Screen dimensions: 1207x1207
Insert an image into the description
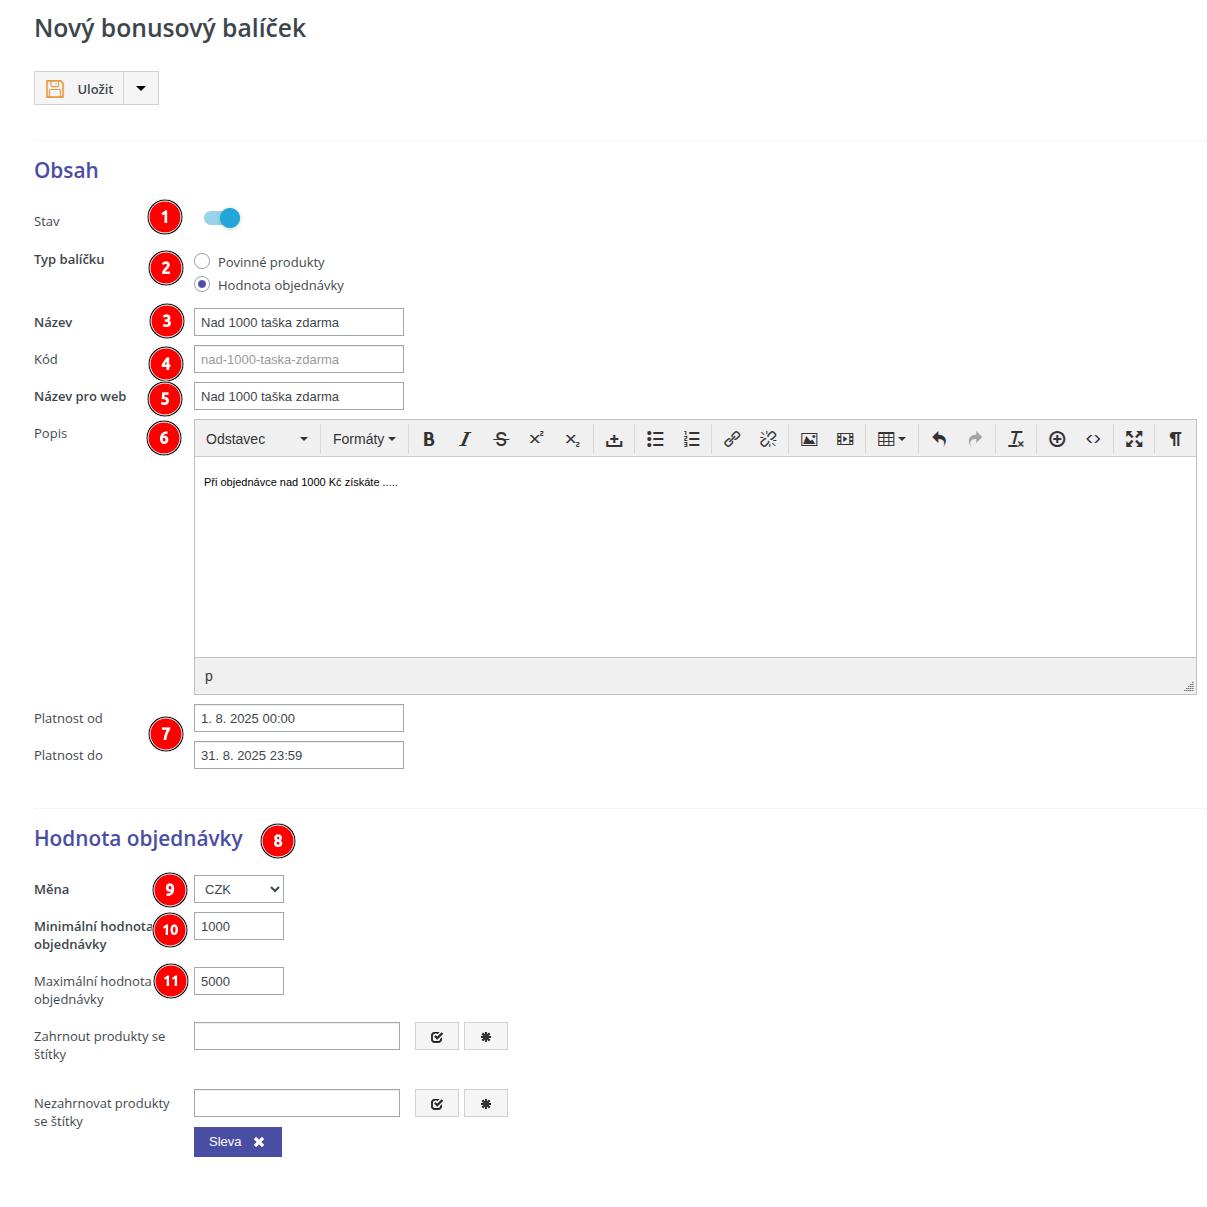click(809, 439)
